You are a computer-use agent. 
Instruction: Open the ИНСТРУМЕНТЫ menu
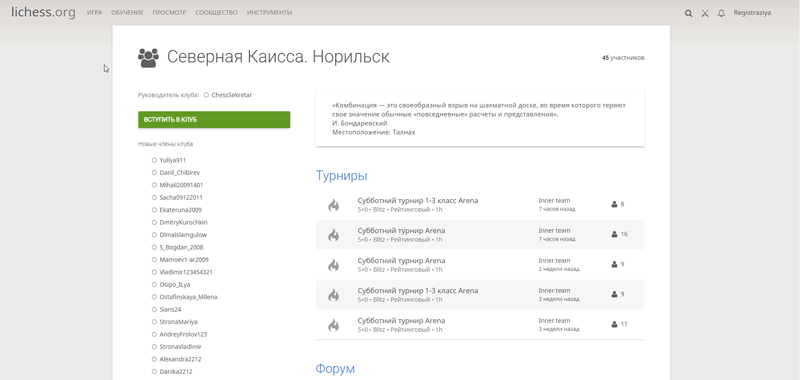tap(269, 13)
